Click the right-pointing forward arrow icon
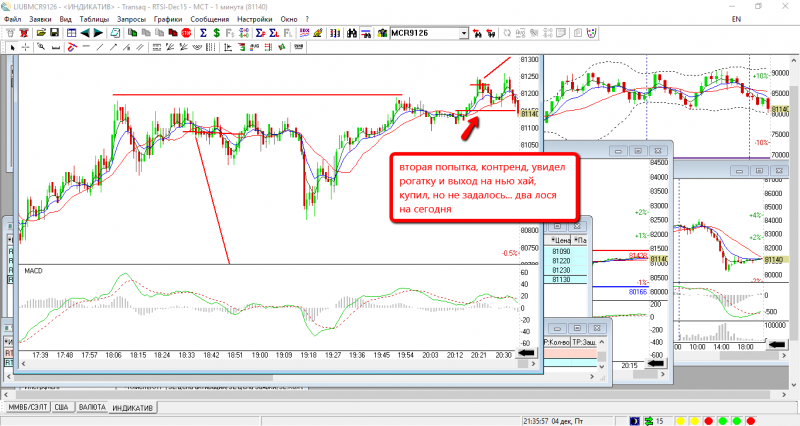 (98, 33)
